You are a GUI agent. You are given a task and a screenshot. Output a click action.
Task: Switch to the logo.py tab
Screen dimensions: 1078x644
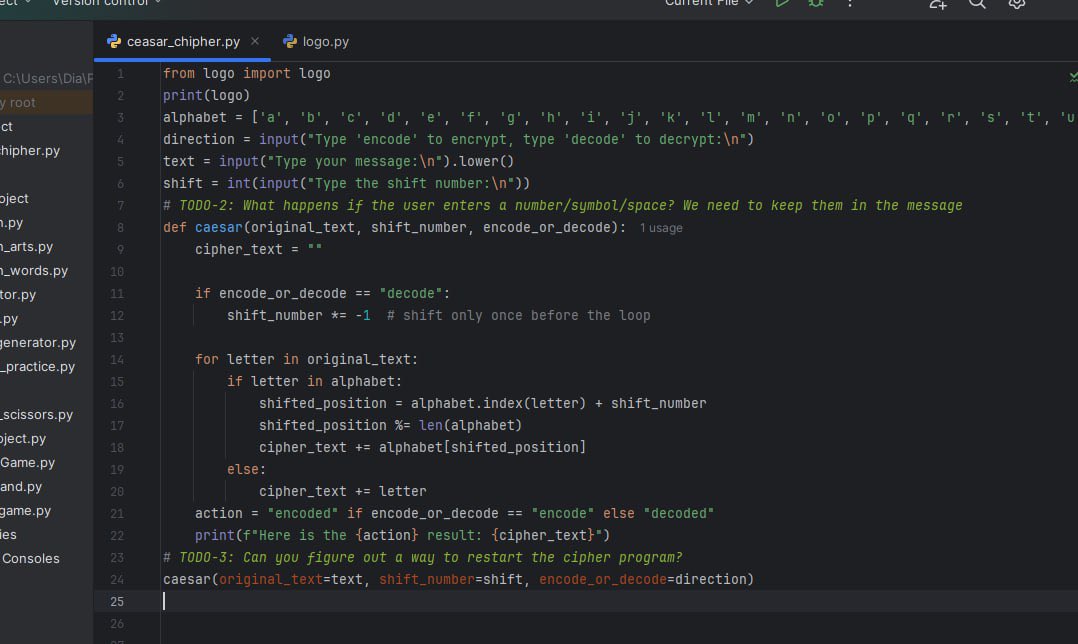316,42
